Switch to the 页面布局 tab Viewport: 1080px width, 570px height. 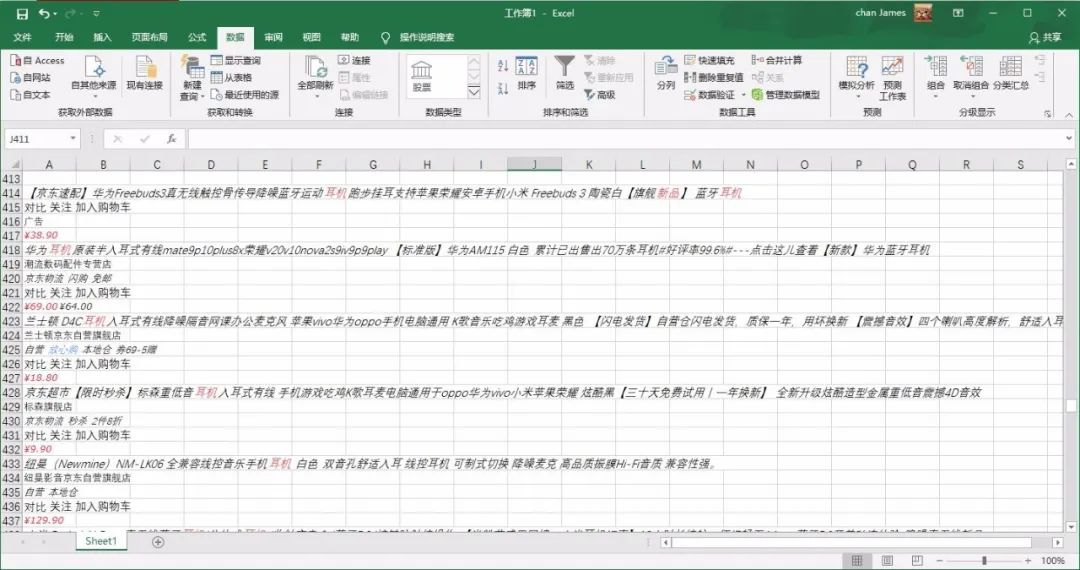click(x=149, y=37)
